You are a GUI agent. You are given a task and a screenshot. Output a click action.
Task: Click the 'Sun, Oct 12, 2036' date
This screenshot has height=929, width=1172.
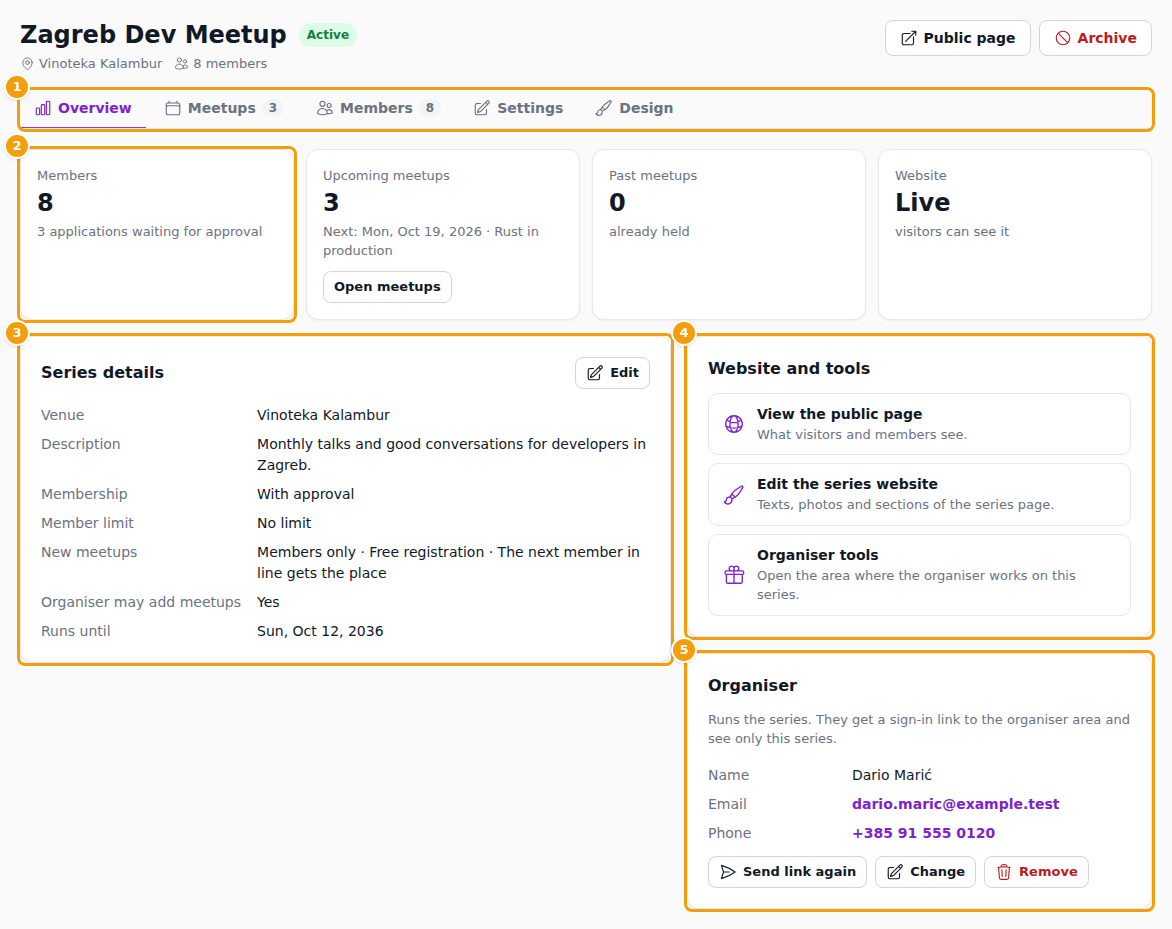tap(320, 631)
